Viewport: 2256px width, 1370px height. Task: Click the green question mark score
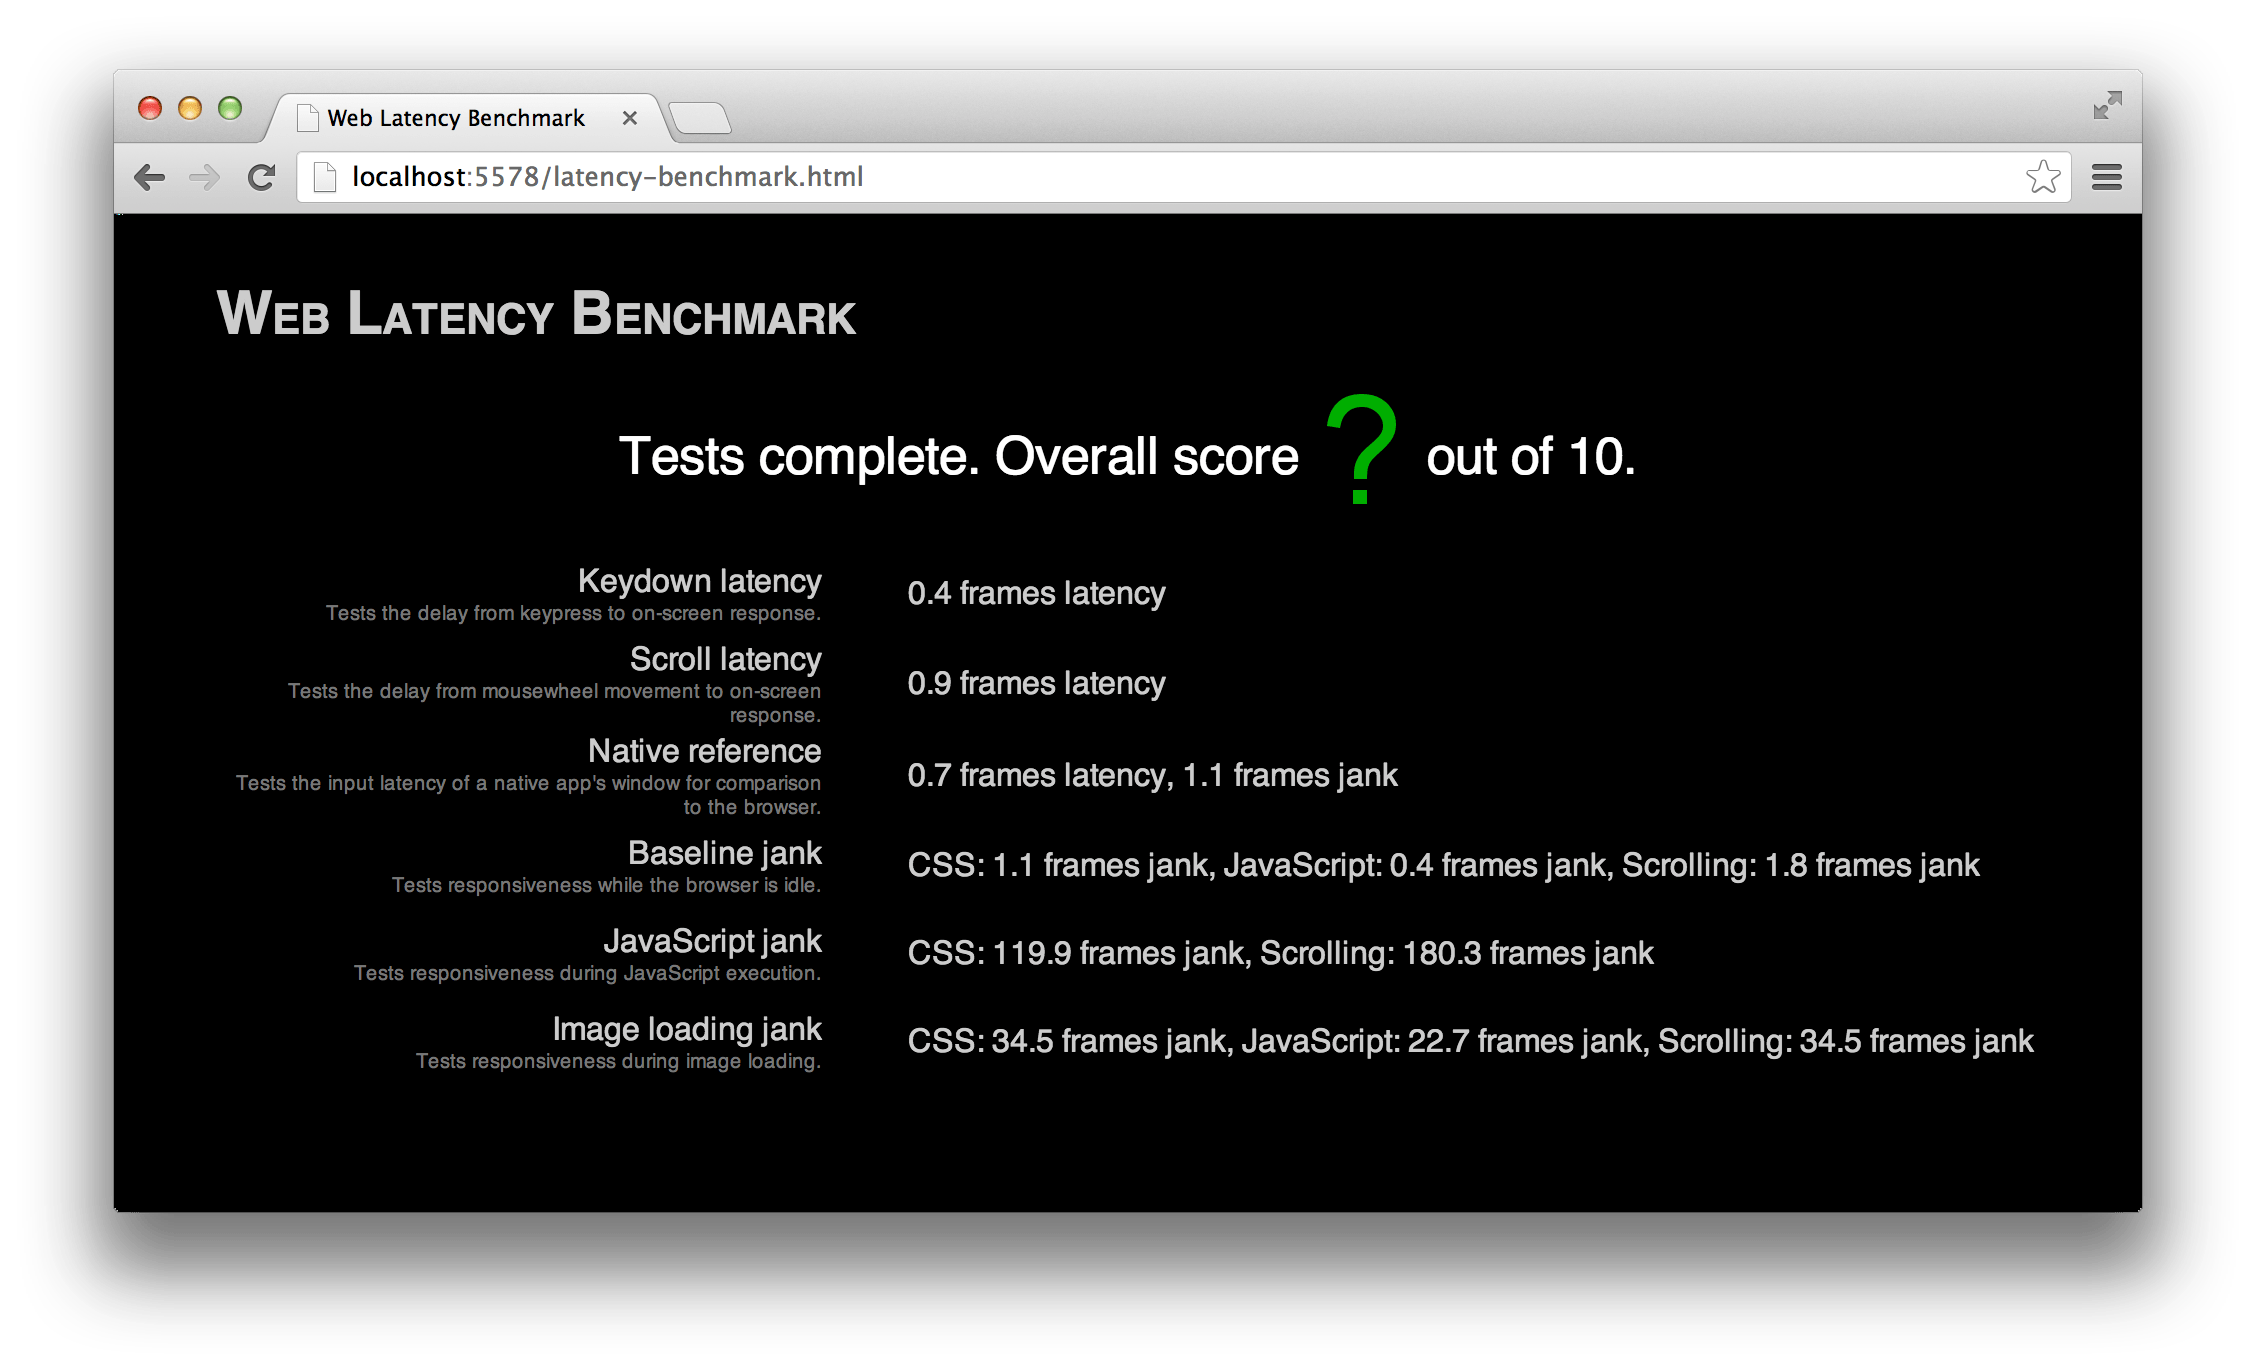(x=1361, y=450)
